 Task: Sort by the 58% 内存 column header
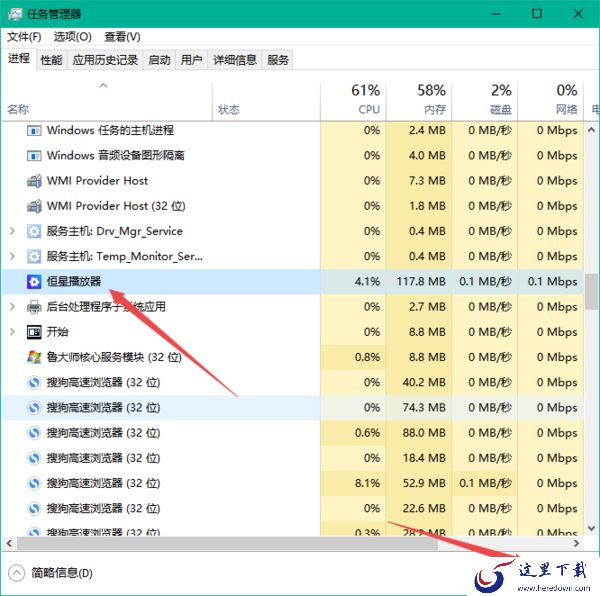click(x=419, y=100)
